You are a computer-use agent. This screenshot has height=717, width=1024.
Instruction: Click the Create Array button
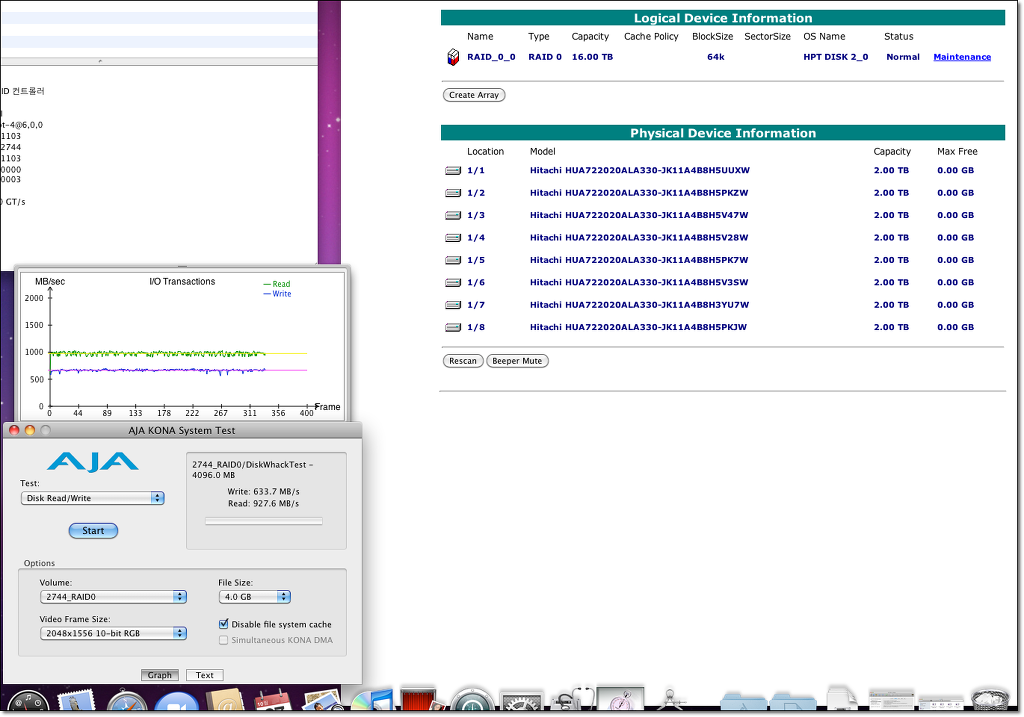[x=474, y=95]
